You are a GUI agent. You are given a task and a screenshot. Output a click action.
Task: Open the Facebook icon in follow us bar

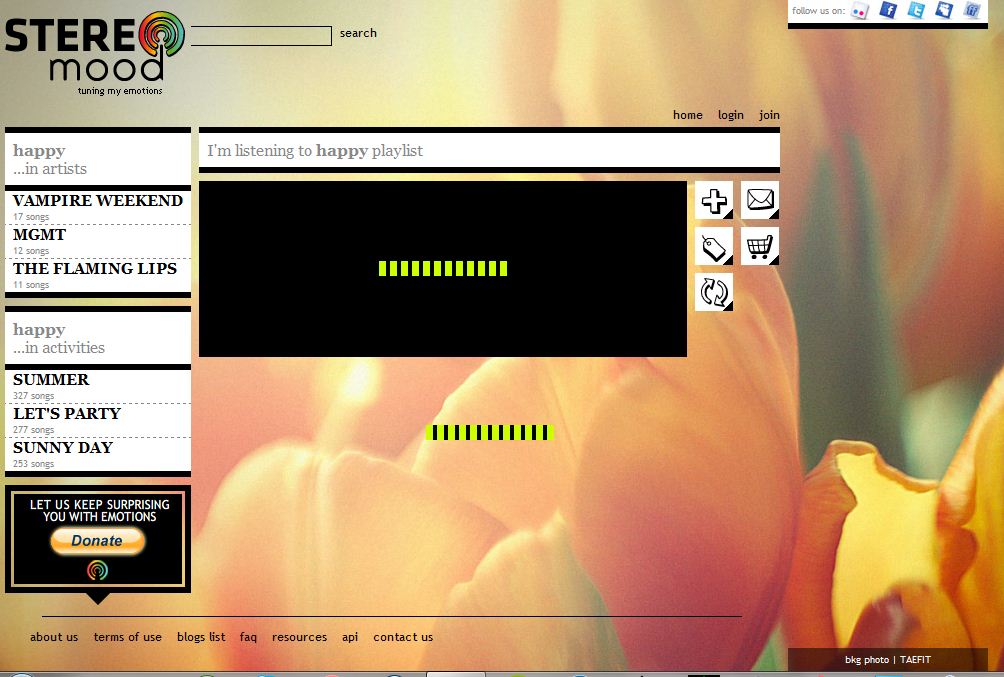tap(887, 11)
